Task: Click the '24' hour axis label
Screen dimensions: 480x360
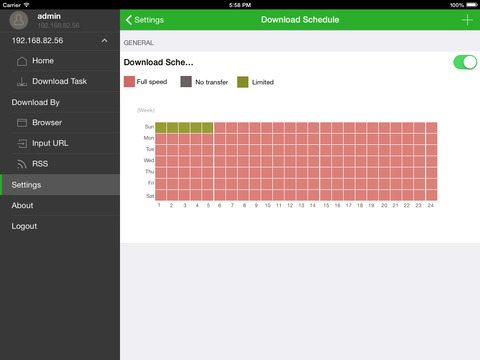Action: (x=431, y=205)
